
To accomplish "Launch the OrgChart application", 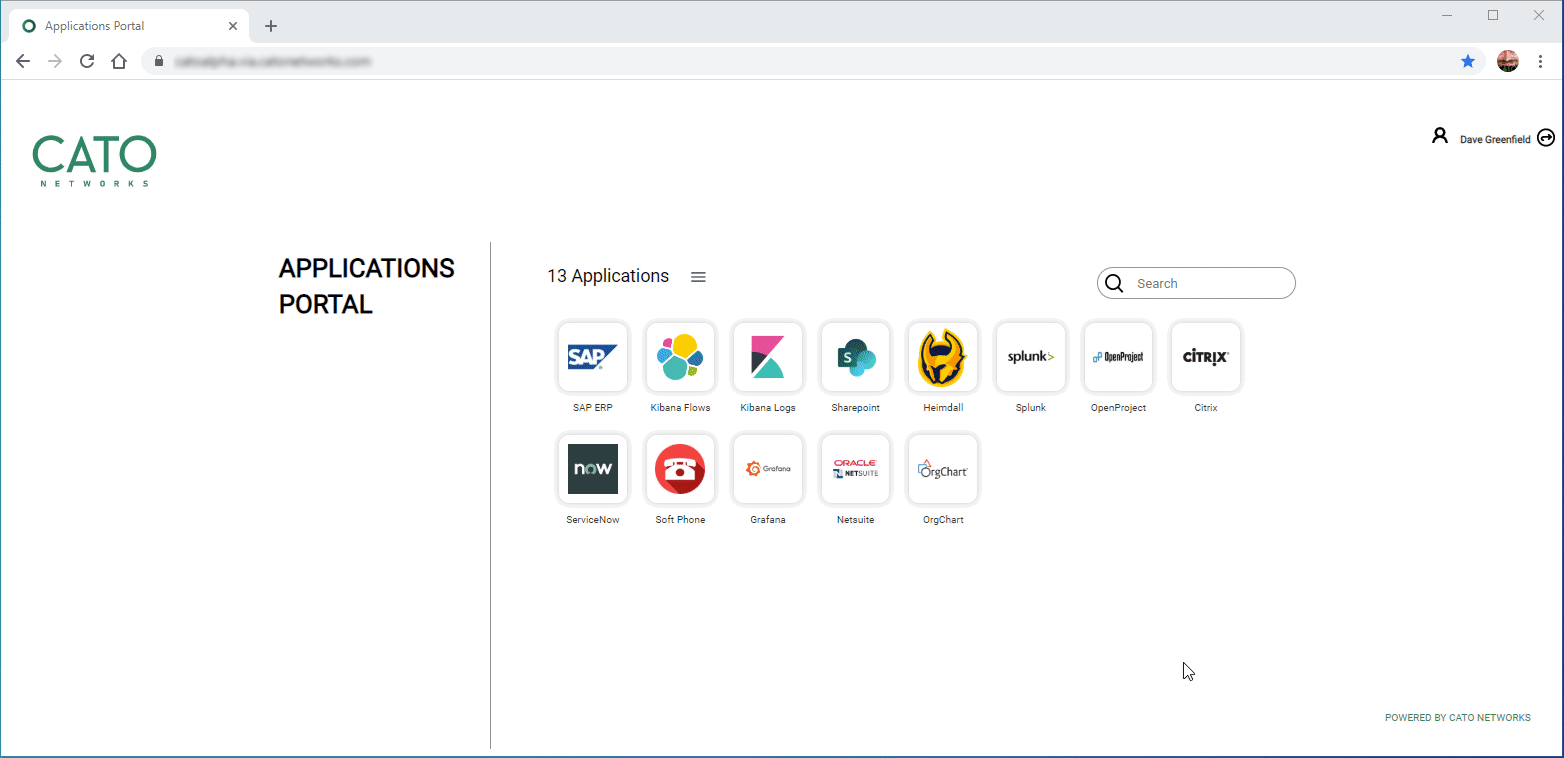I will coord(943,469).
